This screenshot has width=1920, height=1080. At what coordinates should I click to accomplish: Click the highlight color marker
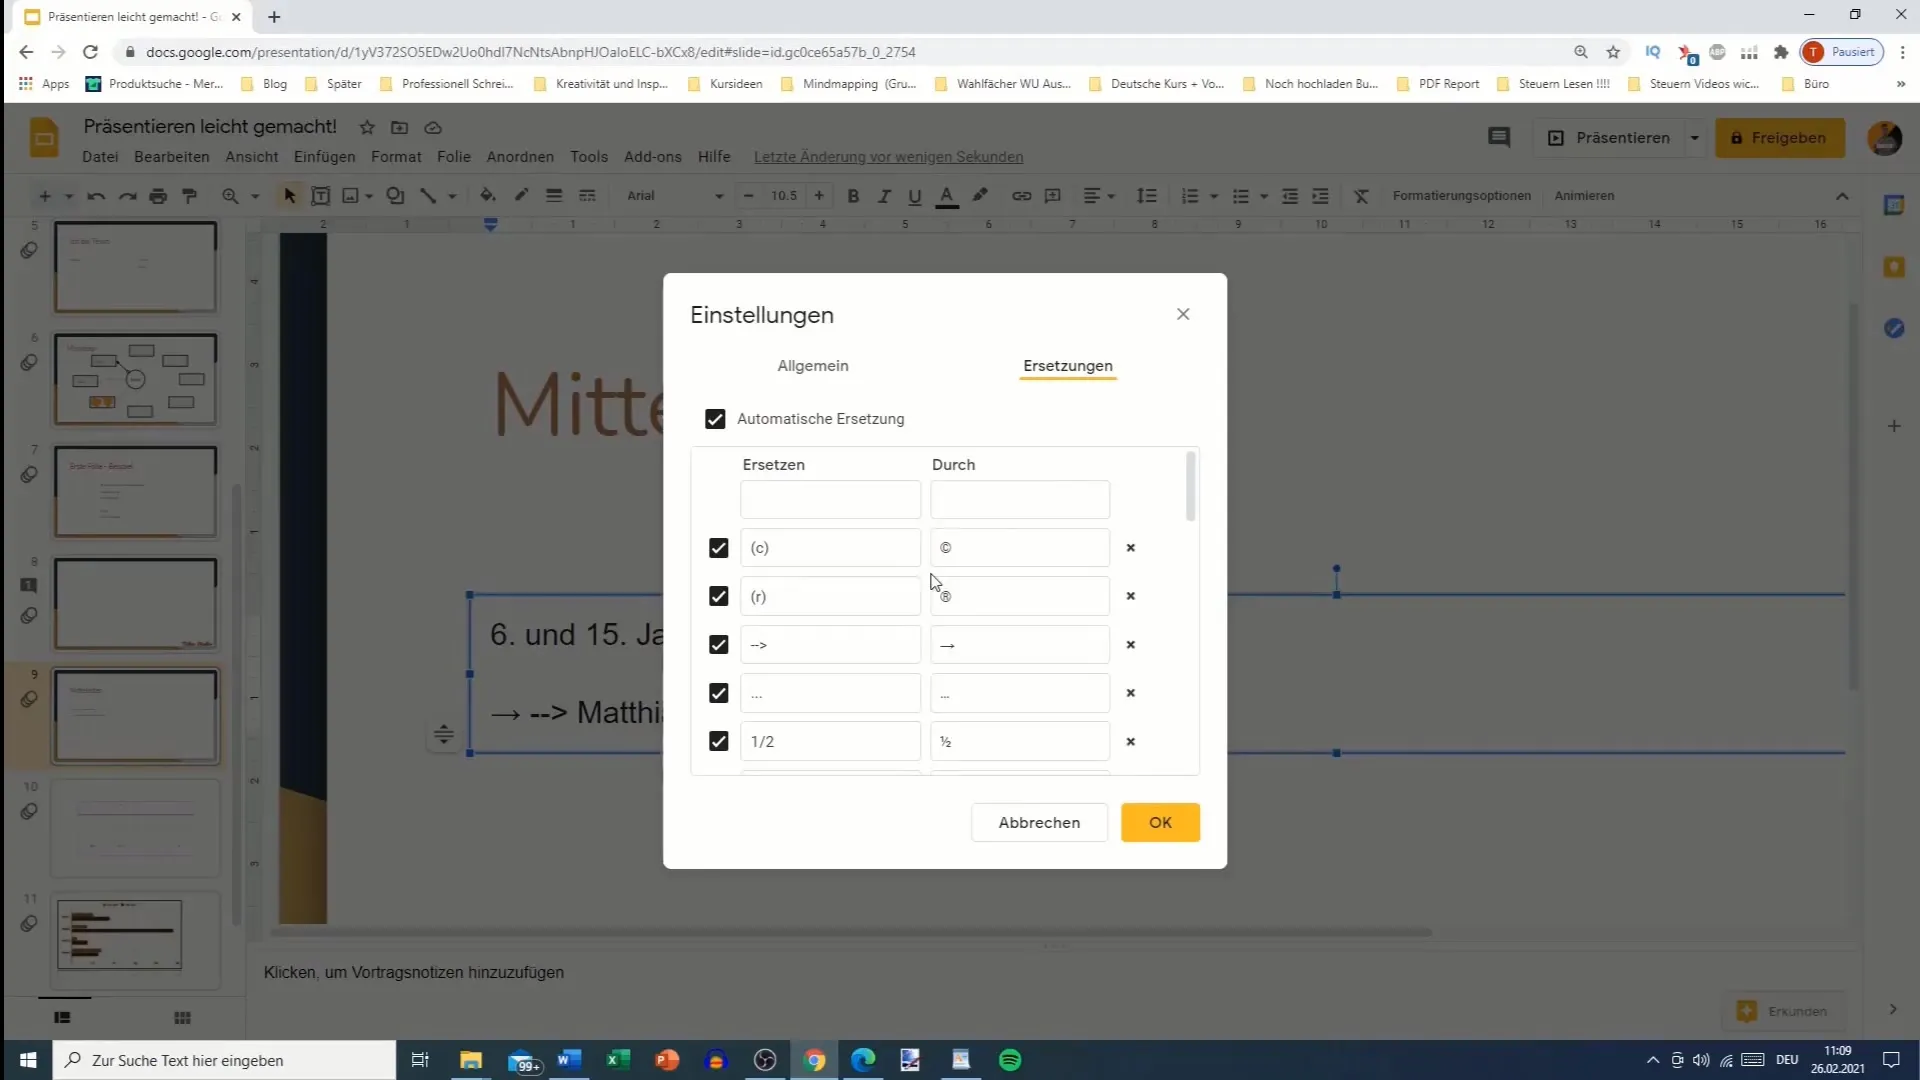[980, 196]
